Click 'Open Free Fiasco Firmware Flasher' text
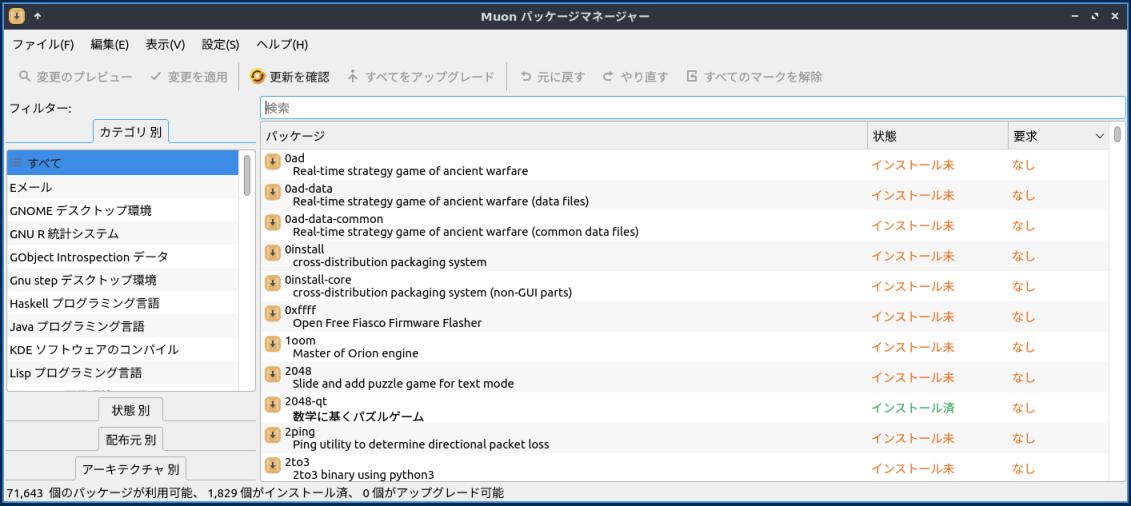1131x506 pixels. coord(387,323)
